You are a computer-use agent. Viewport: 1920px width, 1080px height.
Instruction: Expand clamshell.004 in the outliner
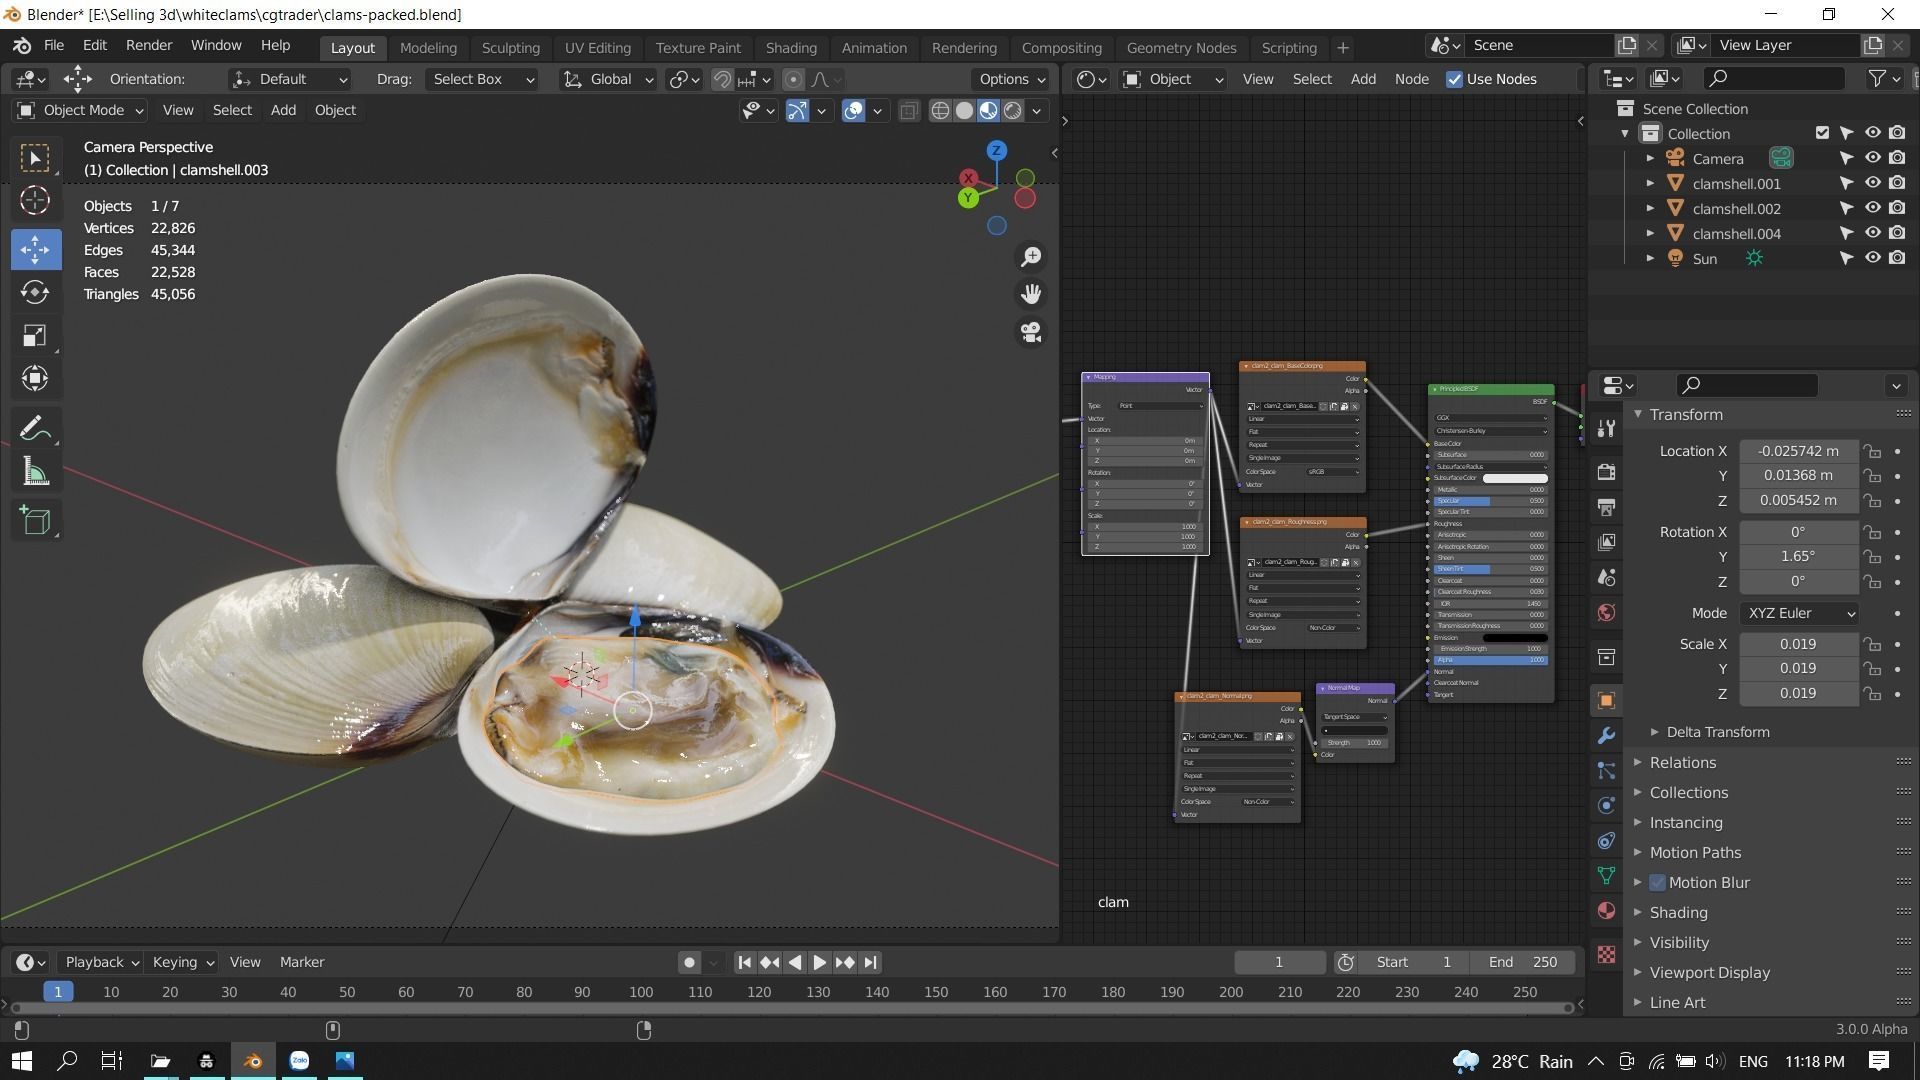click(x=1650, y=233)
